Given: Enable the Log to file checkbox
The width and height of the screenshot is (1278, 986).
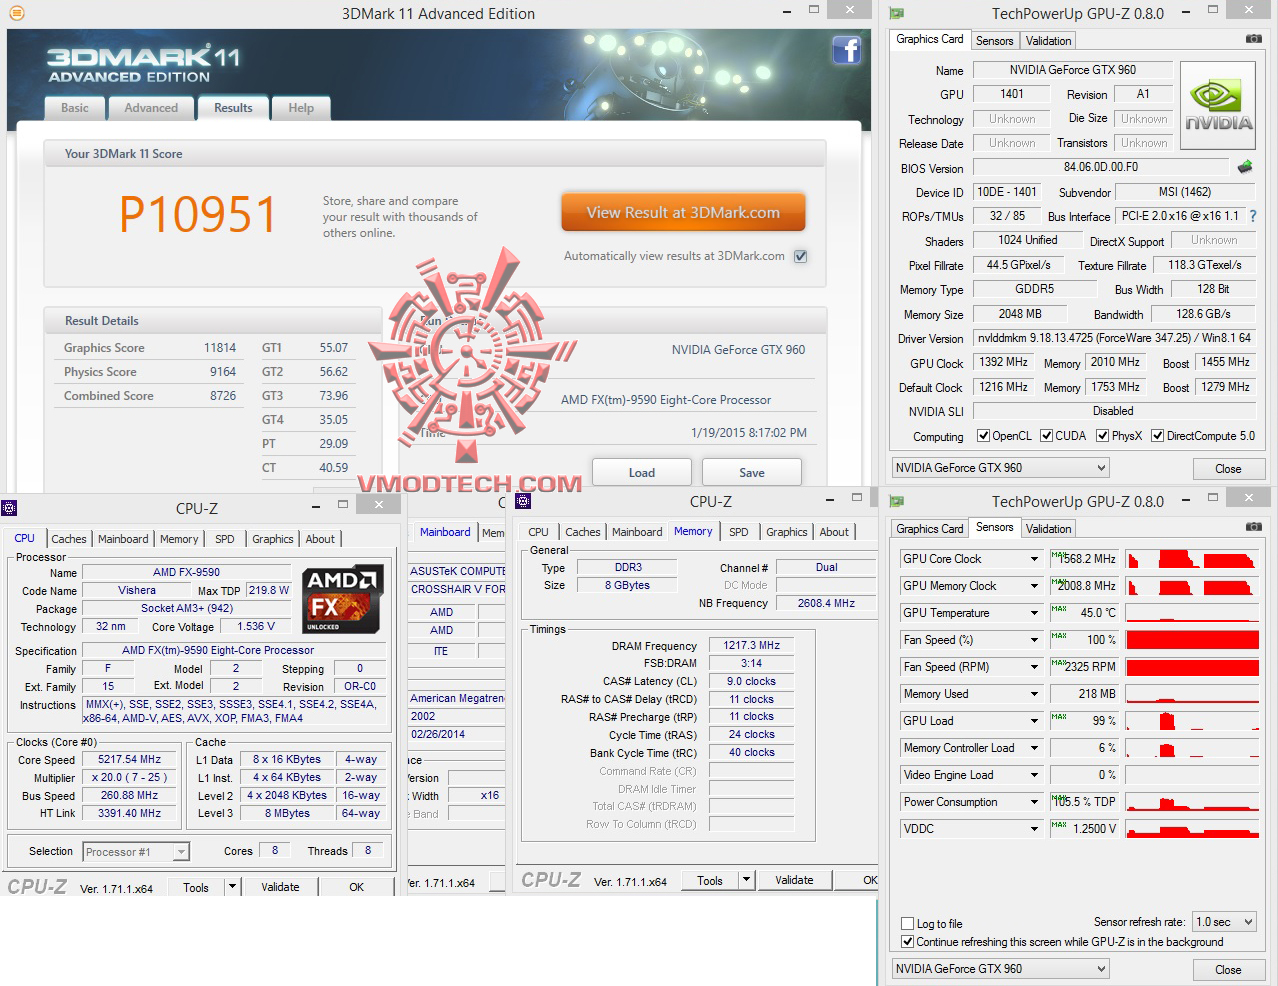Looking at the screenshot, I should coord(908,924).
